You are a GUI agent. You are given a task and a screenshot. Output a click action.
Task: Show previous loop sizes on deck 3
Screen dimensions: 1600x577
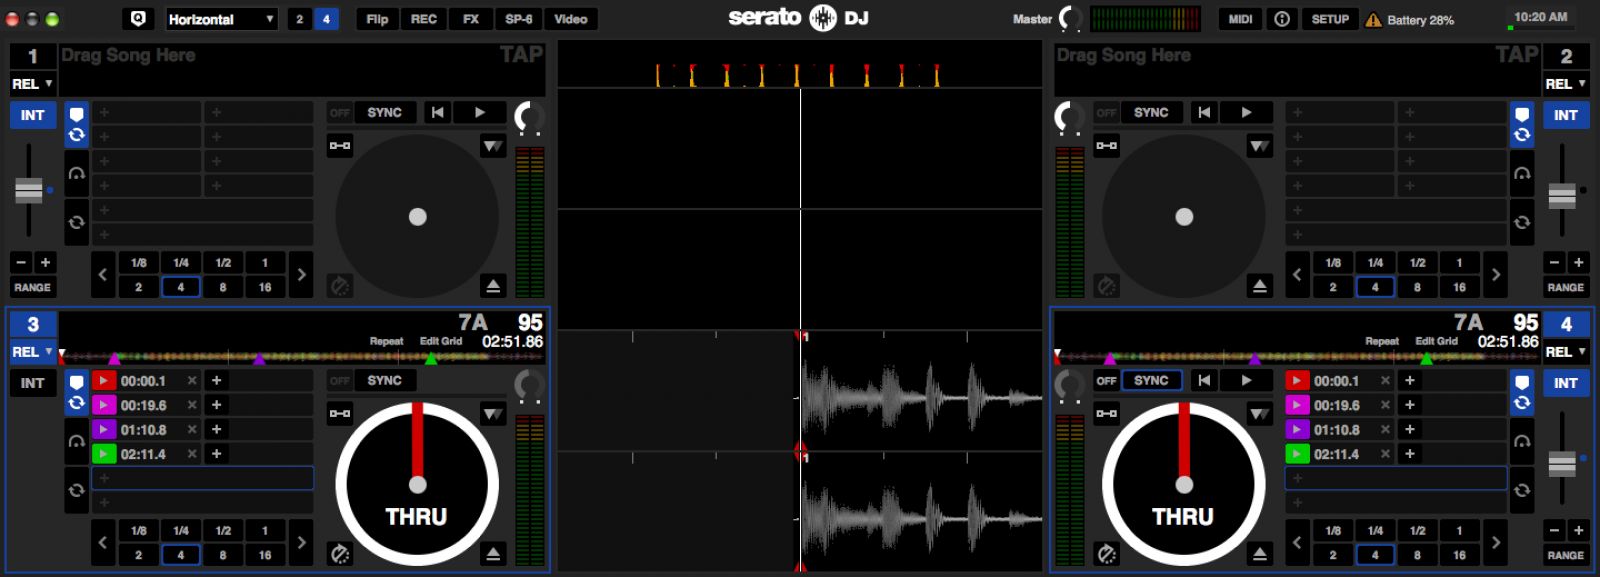click(103, 542)
